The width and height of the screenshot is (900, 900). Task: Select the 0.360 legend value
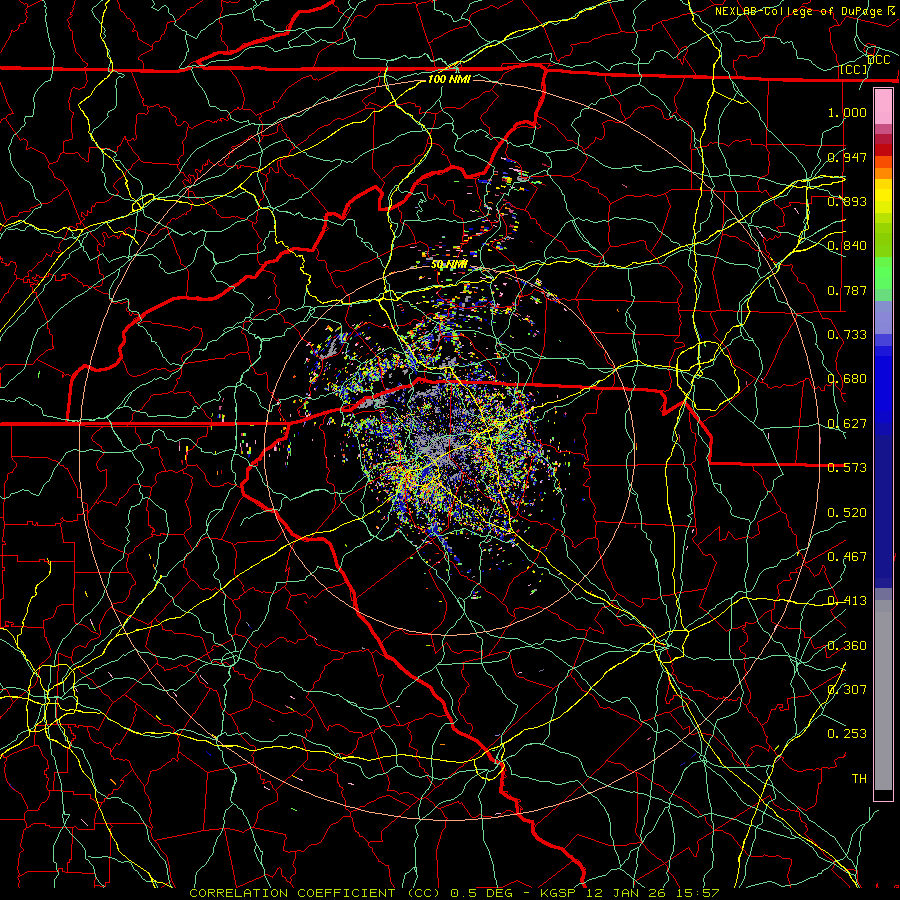tap(847, 646)
